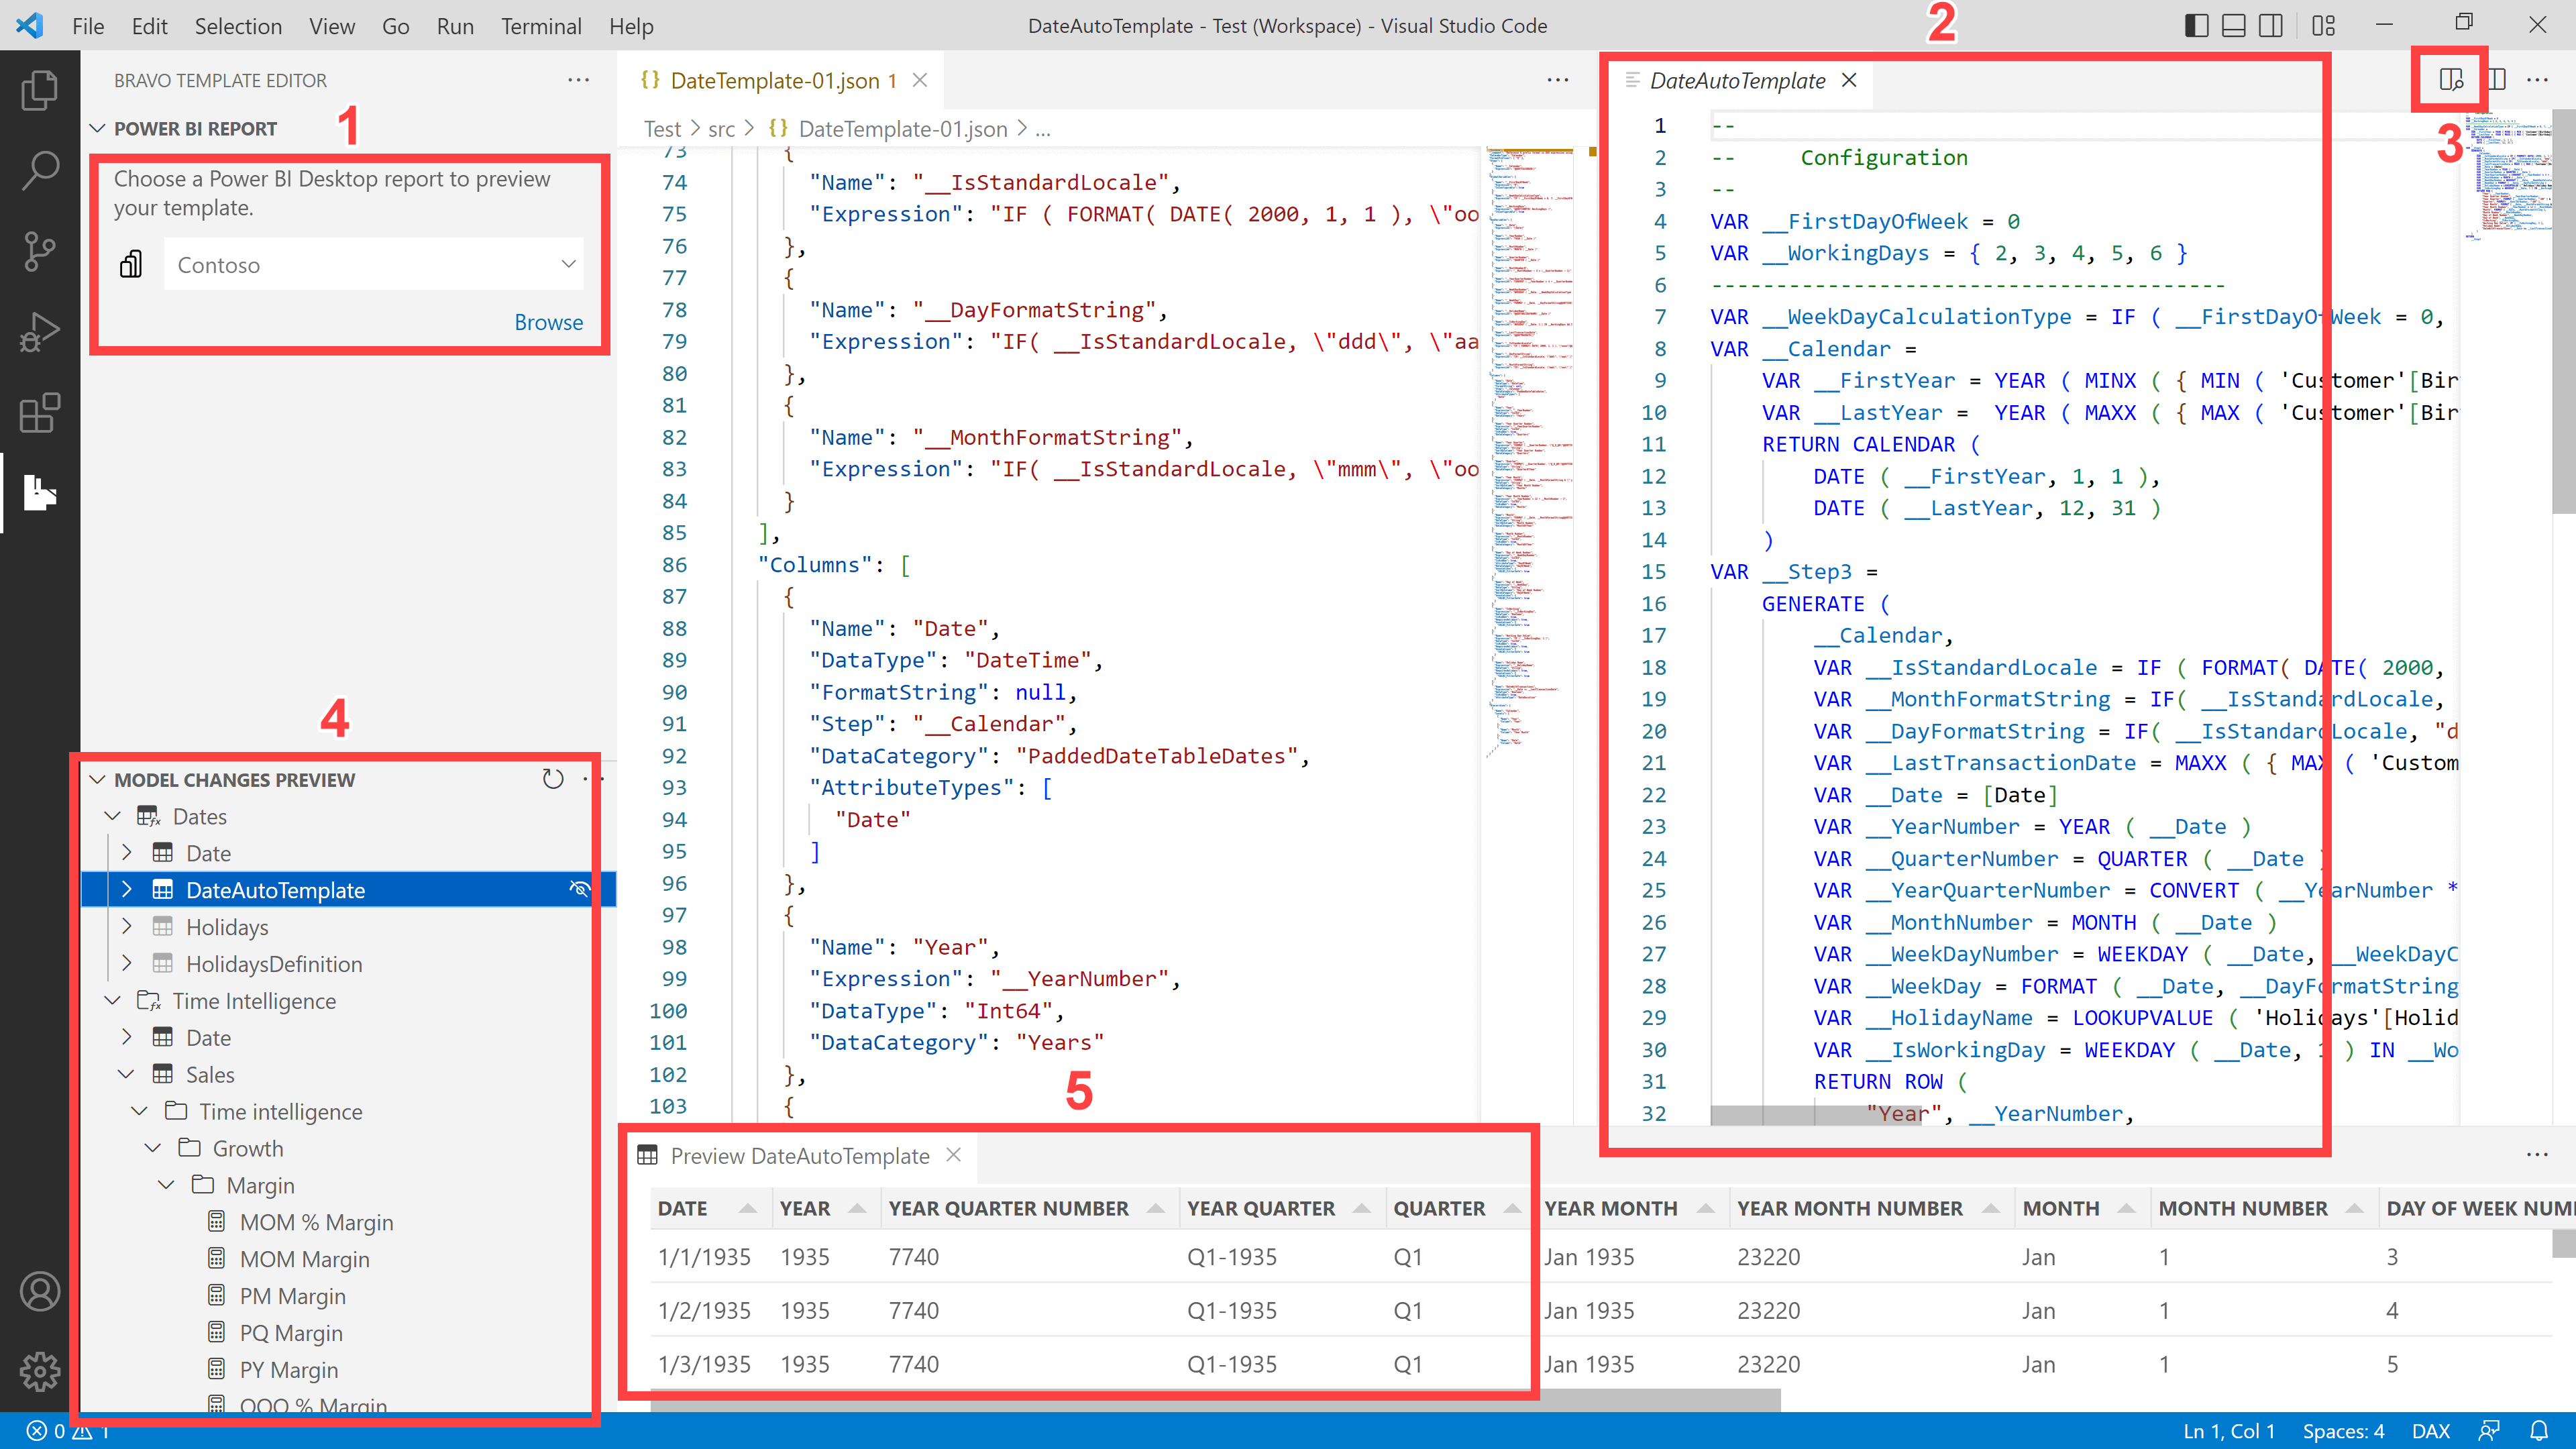Open the File menu
The width and height of the screenshot is (2576, 1449).
click(88, 26)
